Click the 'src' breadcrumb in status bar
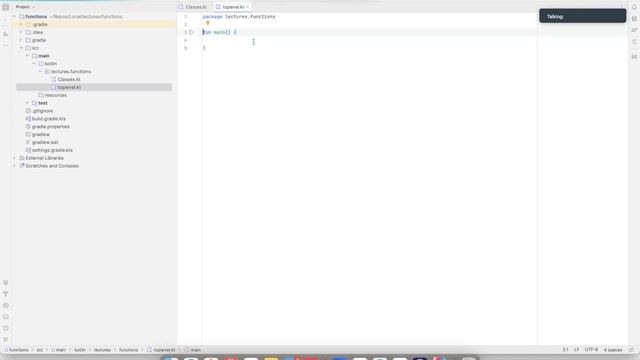640x360 pixels. point(40,350)
